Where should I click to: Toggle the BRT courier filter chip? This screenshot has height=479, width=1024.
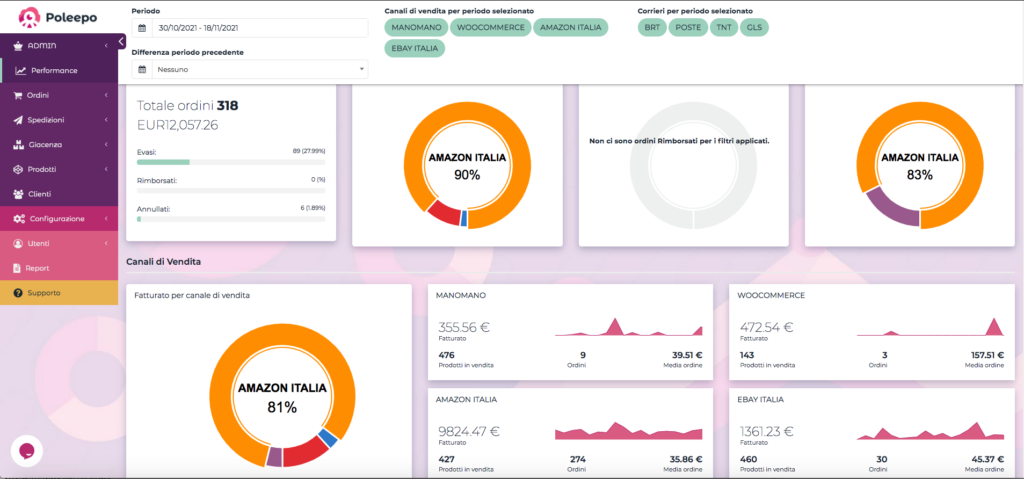pos(652,27)
